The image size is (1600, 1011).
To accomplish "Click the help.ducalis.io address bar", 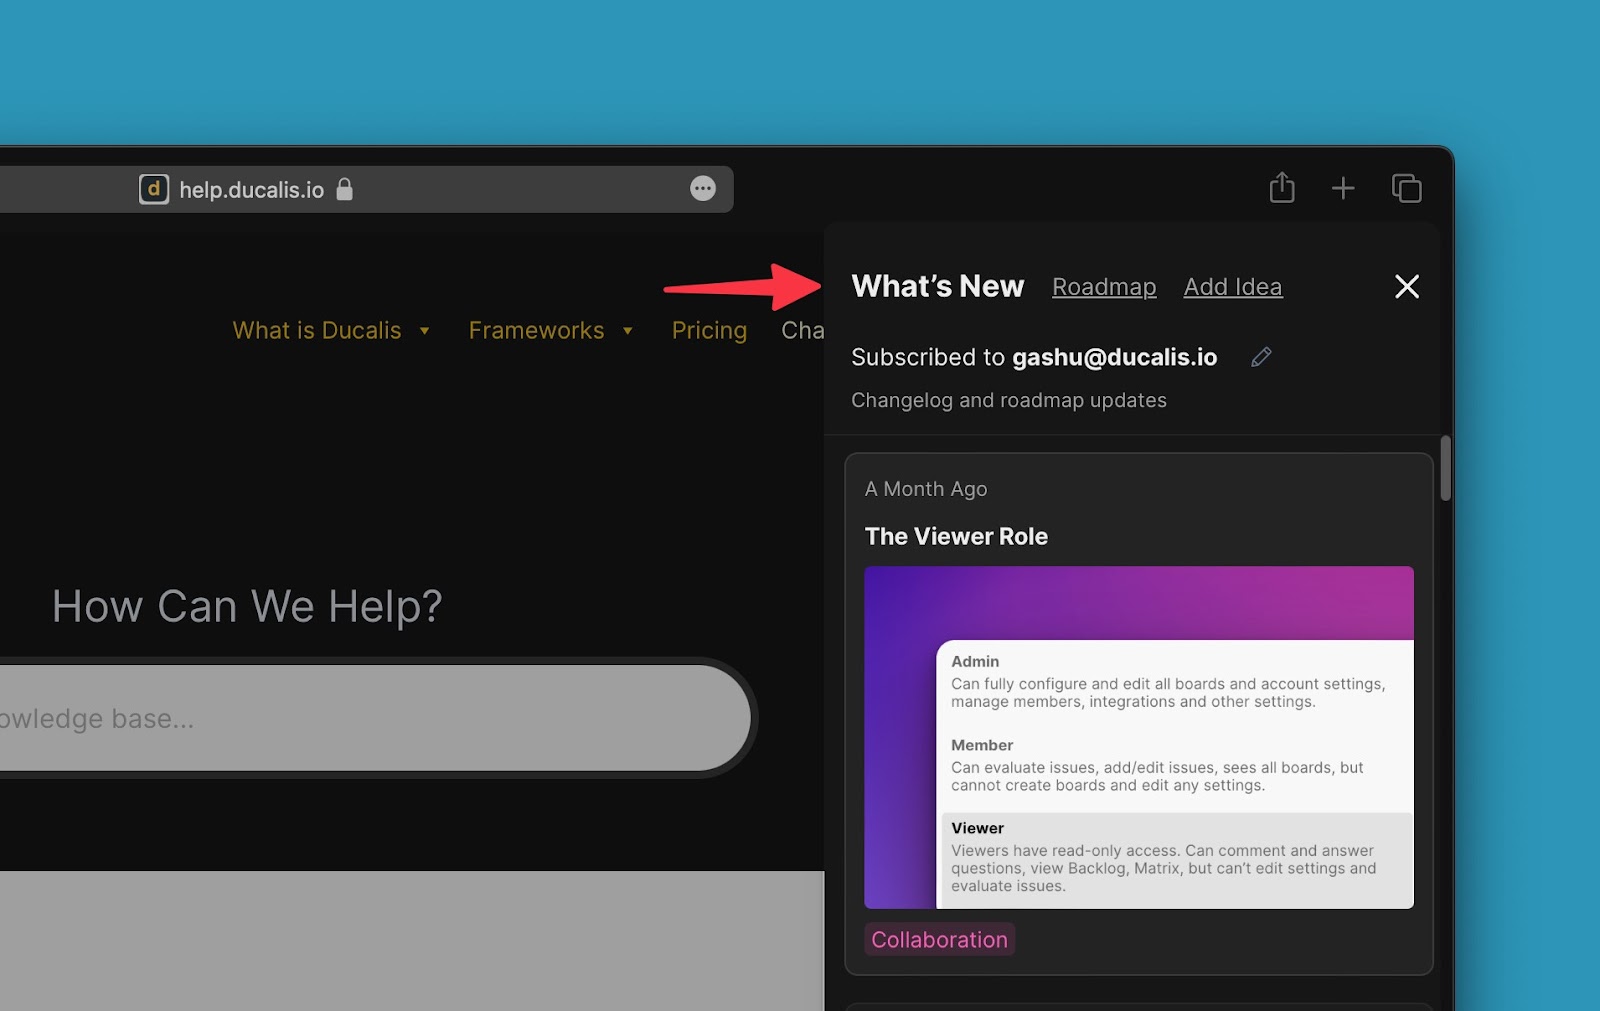I will 250,189.
